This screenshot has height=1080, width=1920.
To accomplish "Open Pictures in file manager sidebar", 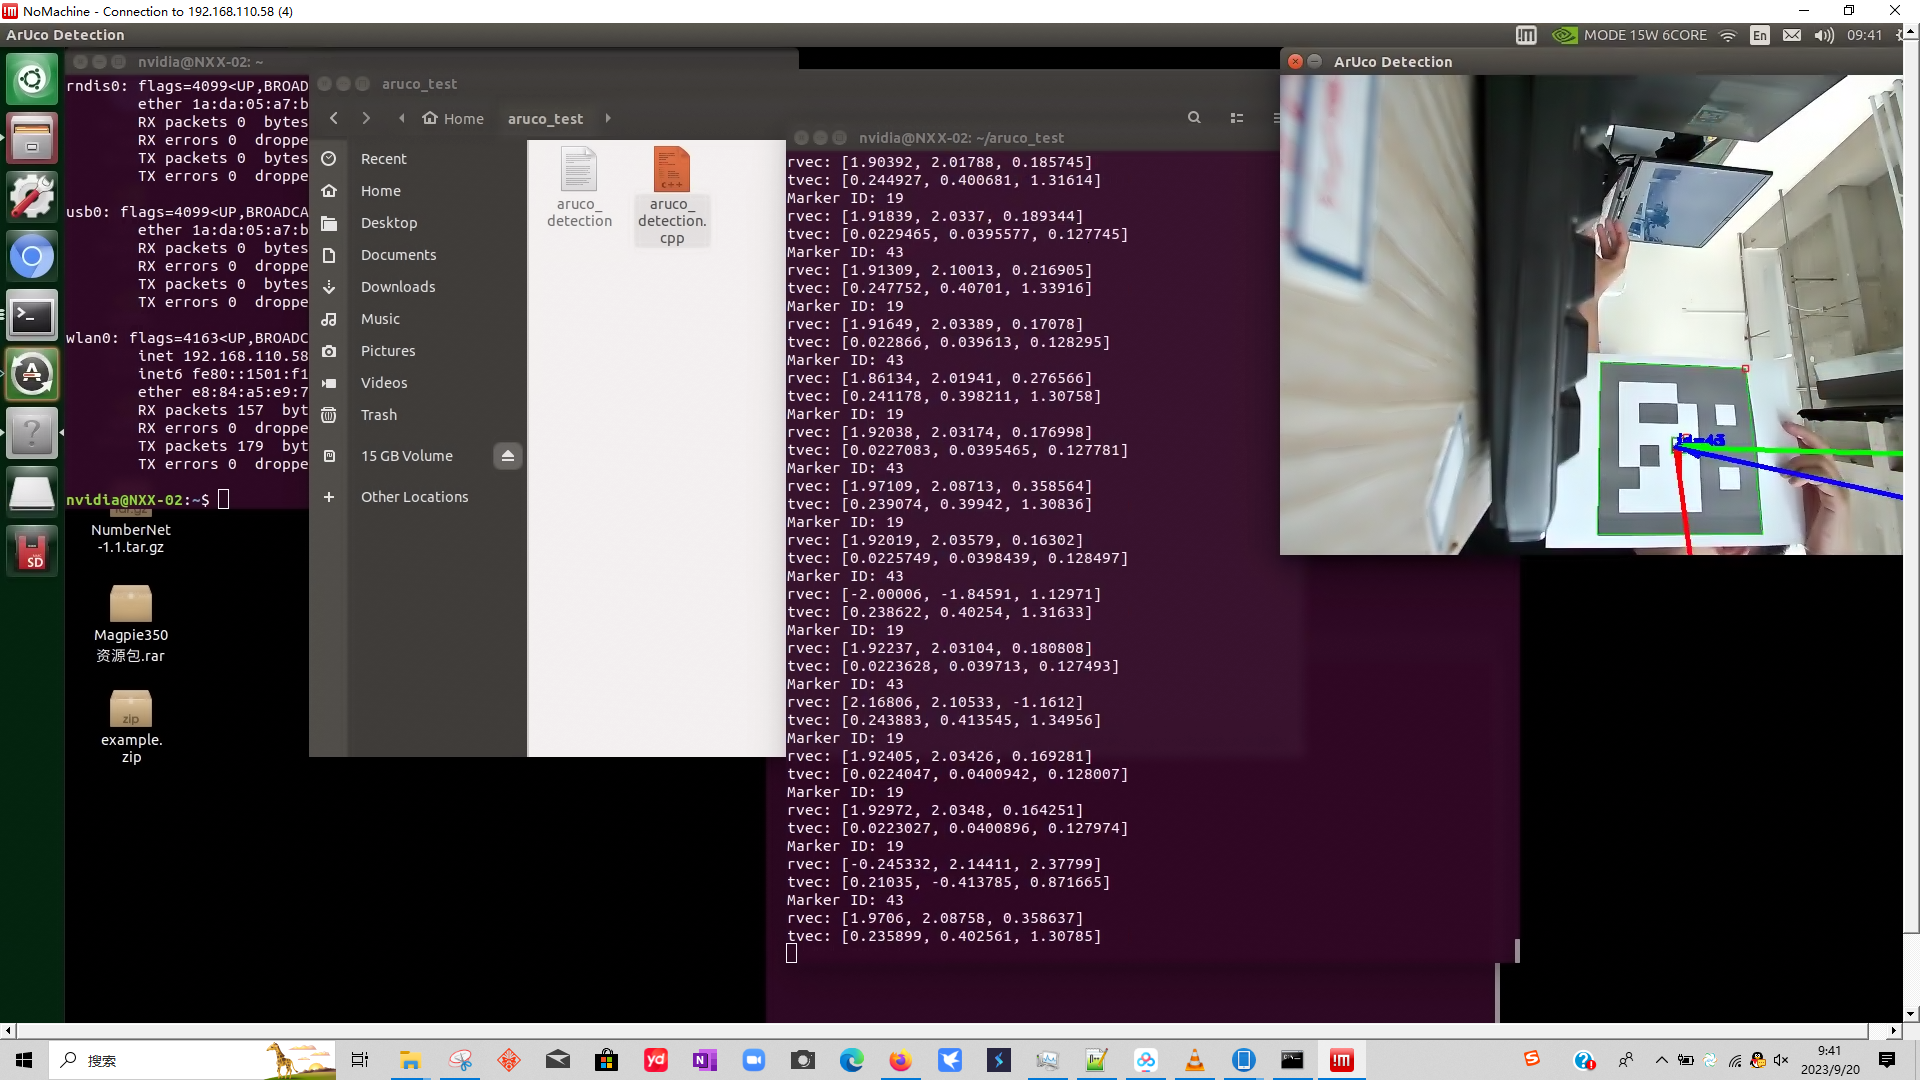I will tap(418, 351).
